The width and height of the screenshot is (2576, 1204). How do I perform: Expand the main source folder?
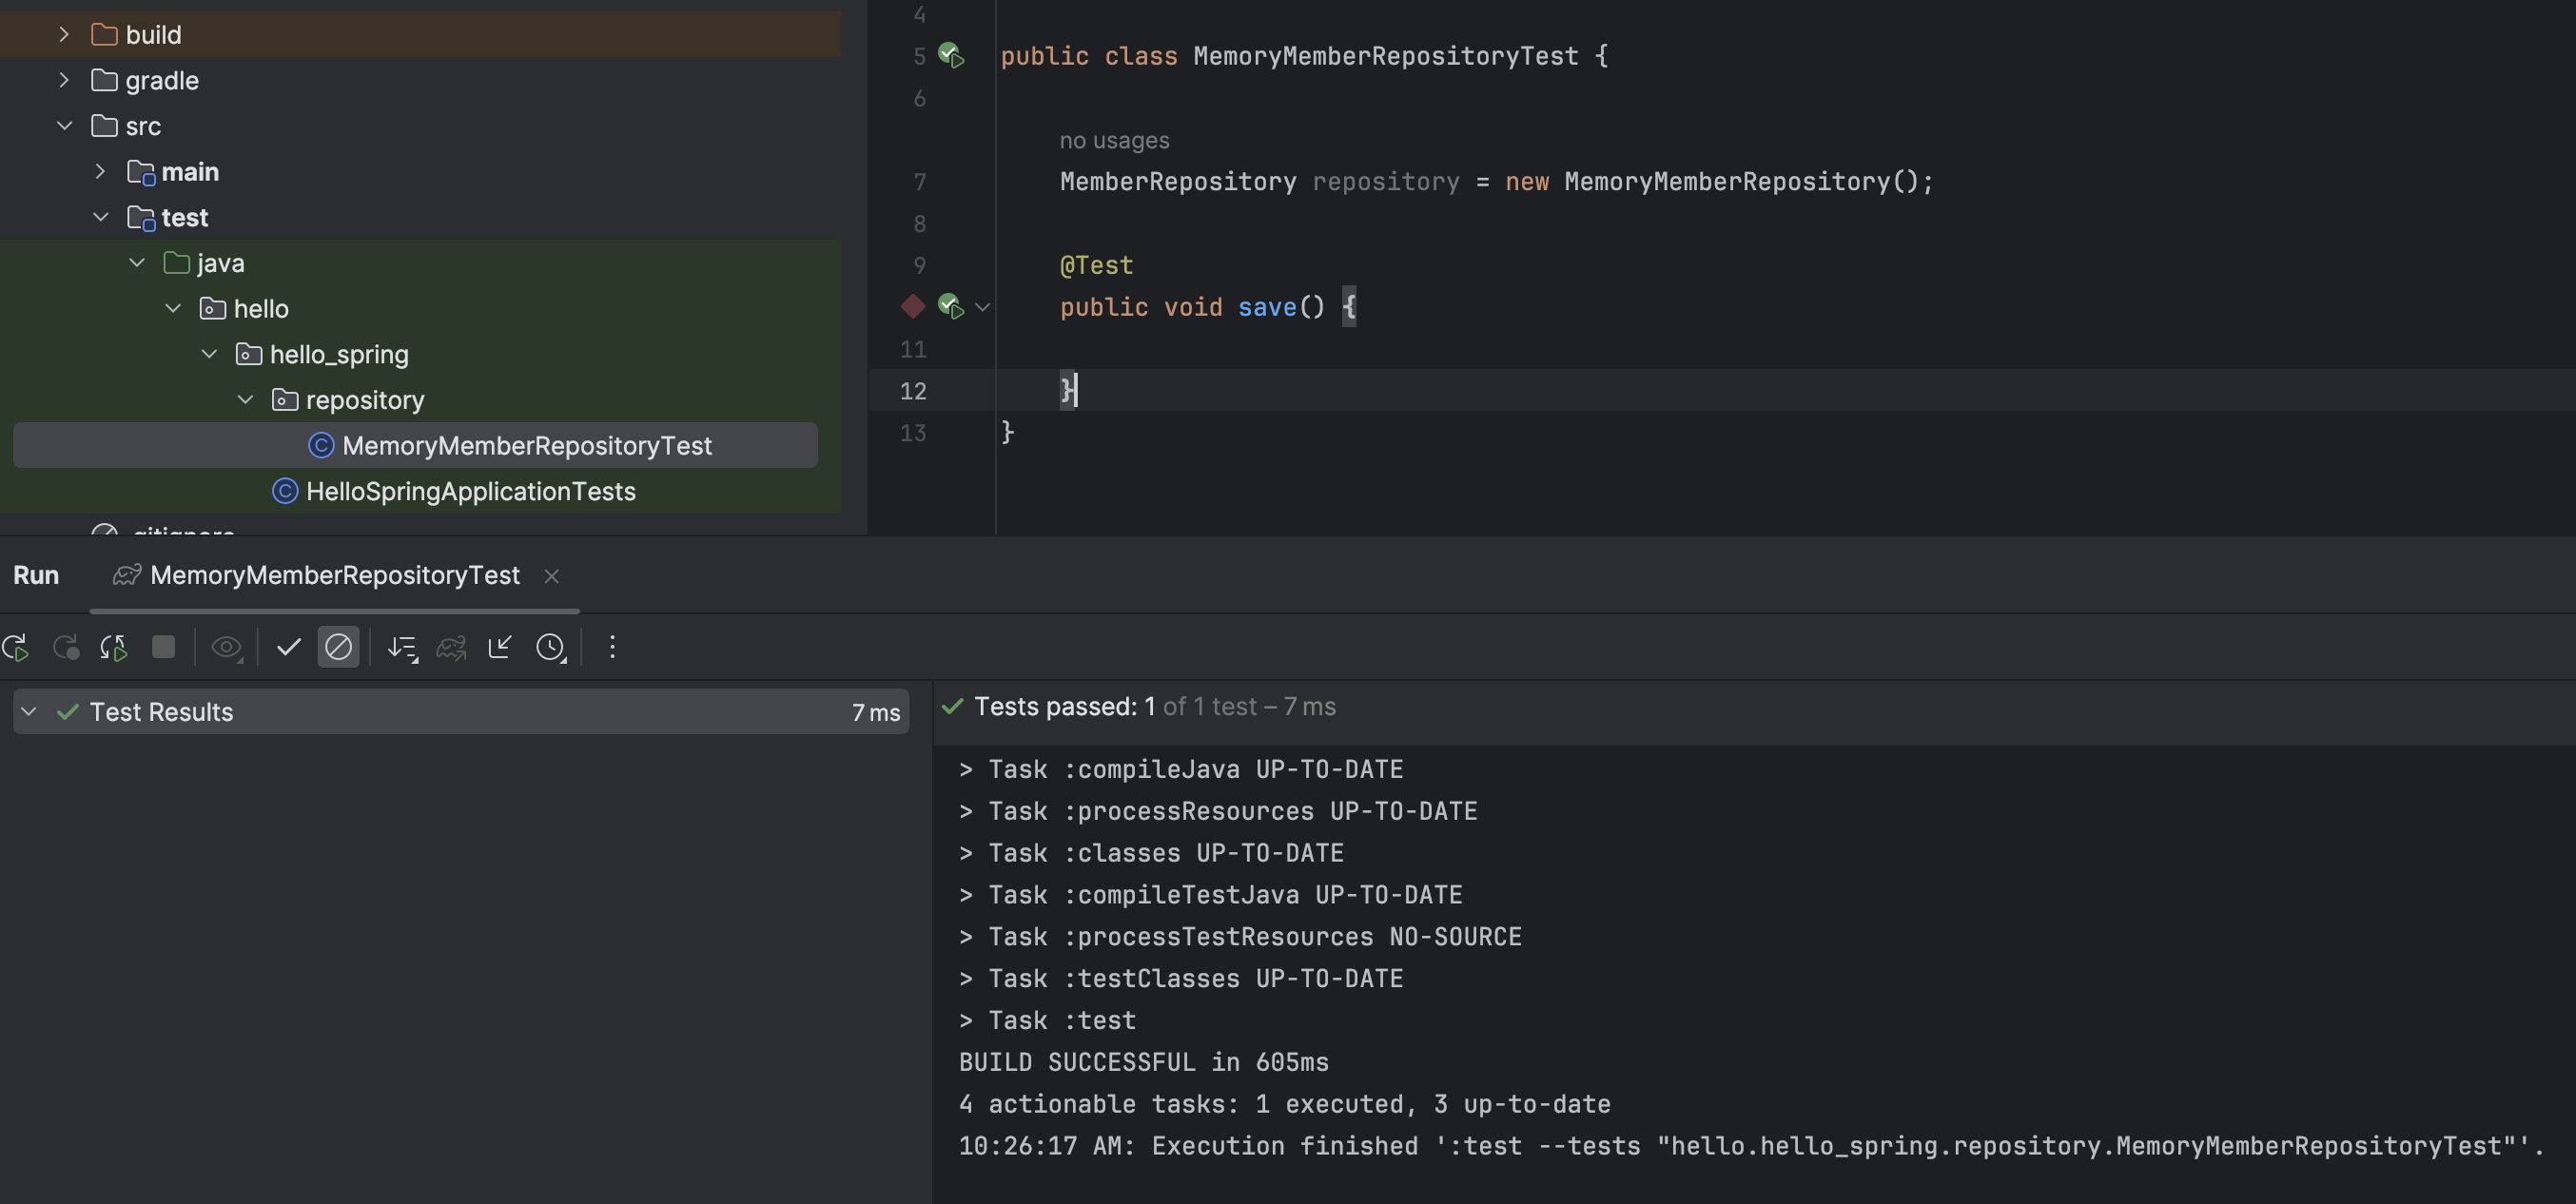tap(100, 172)
